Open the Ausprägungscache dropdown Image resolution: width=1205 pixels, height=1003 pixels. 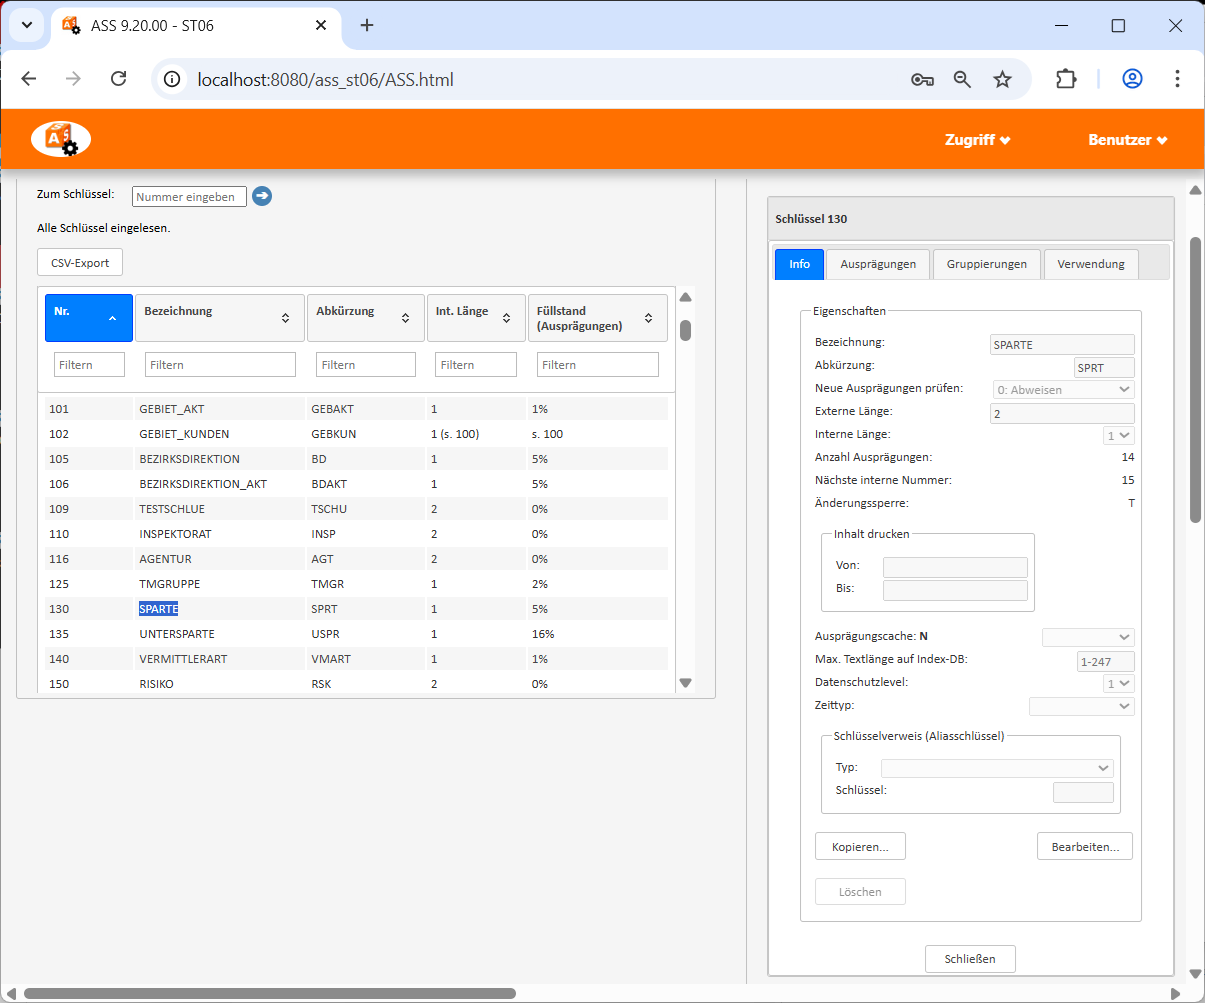(1088, 637)
